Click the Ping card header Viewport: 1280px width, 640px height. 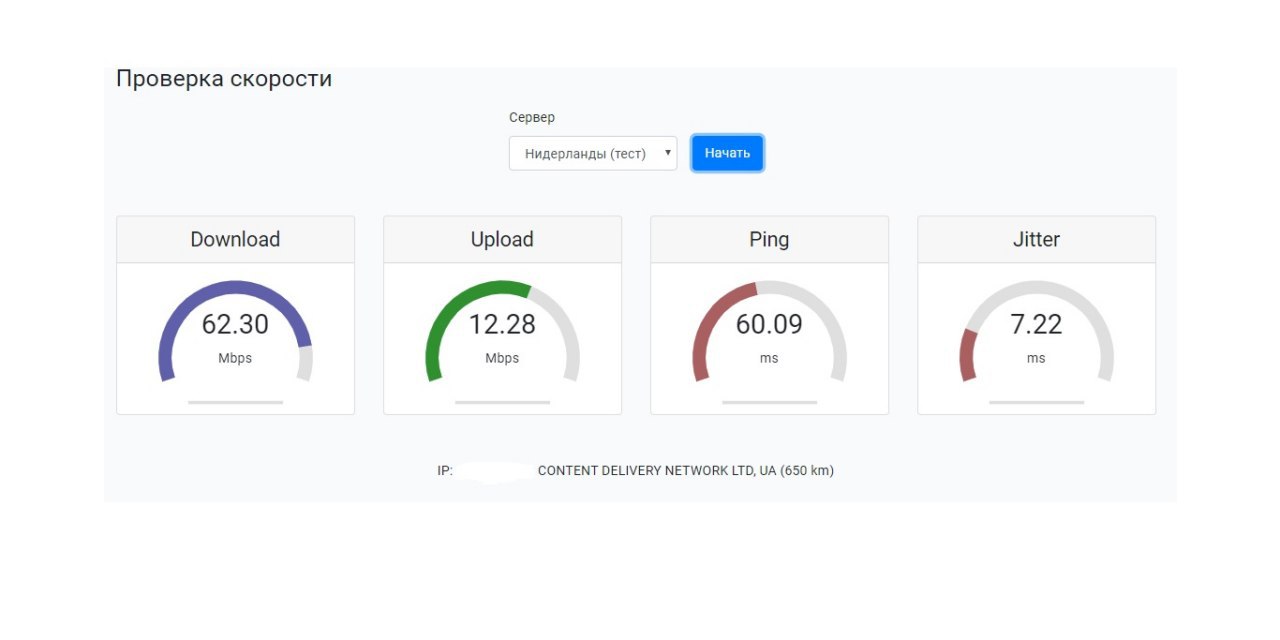(769, 240)
